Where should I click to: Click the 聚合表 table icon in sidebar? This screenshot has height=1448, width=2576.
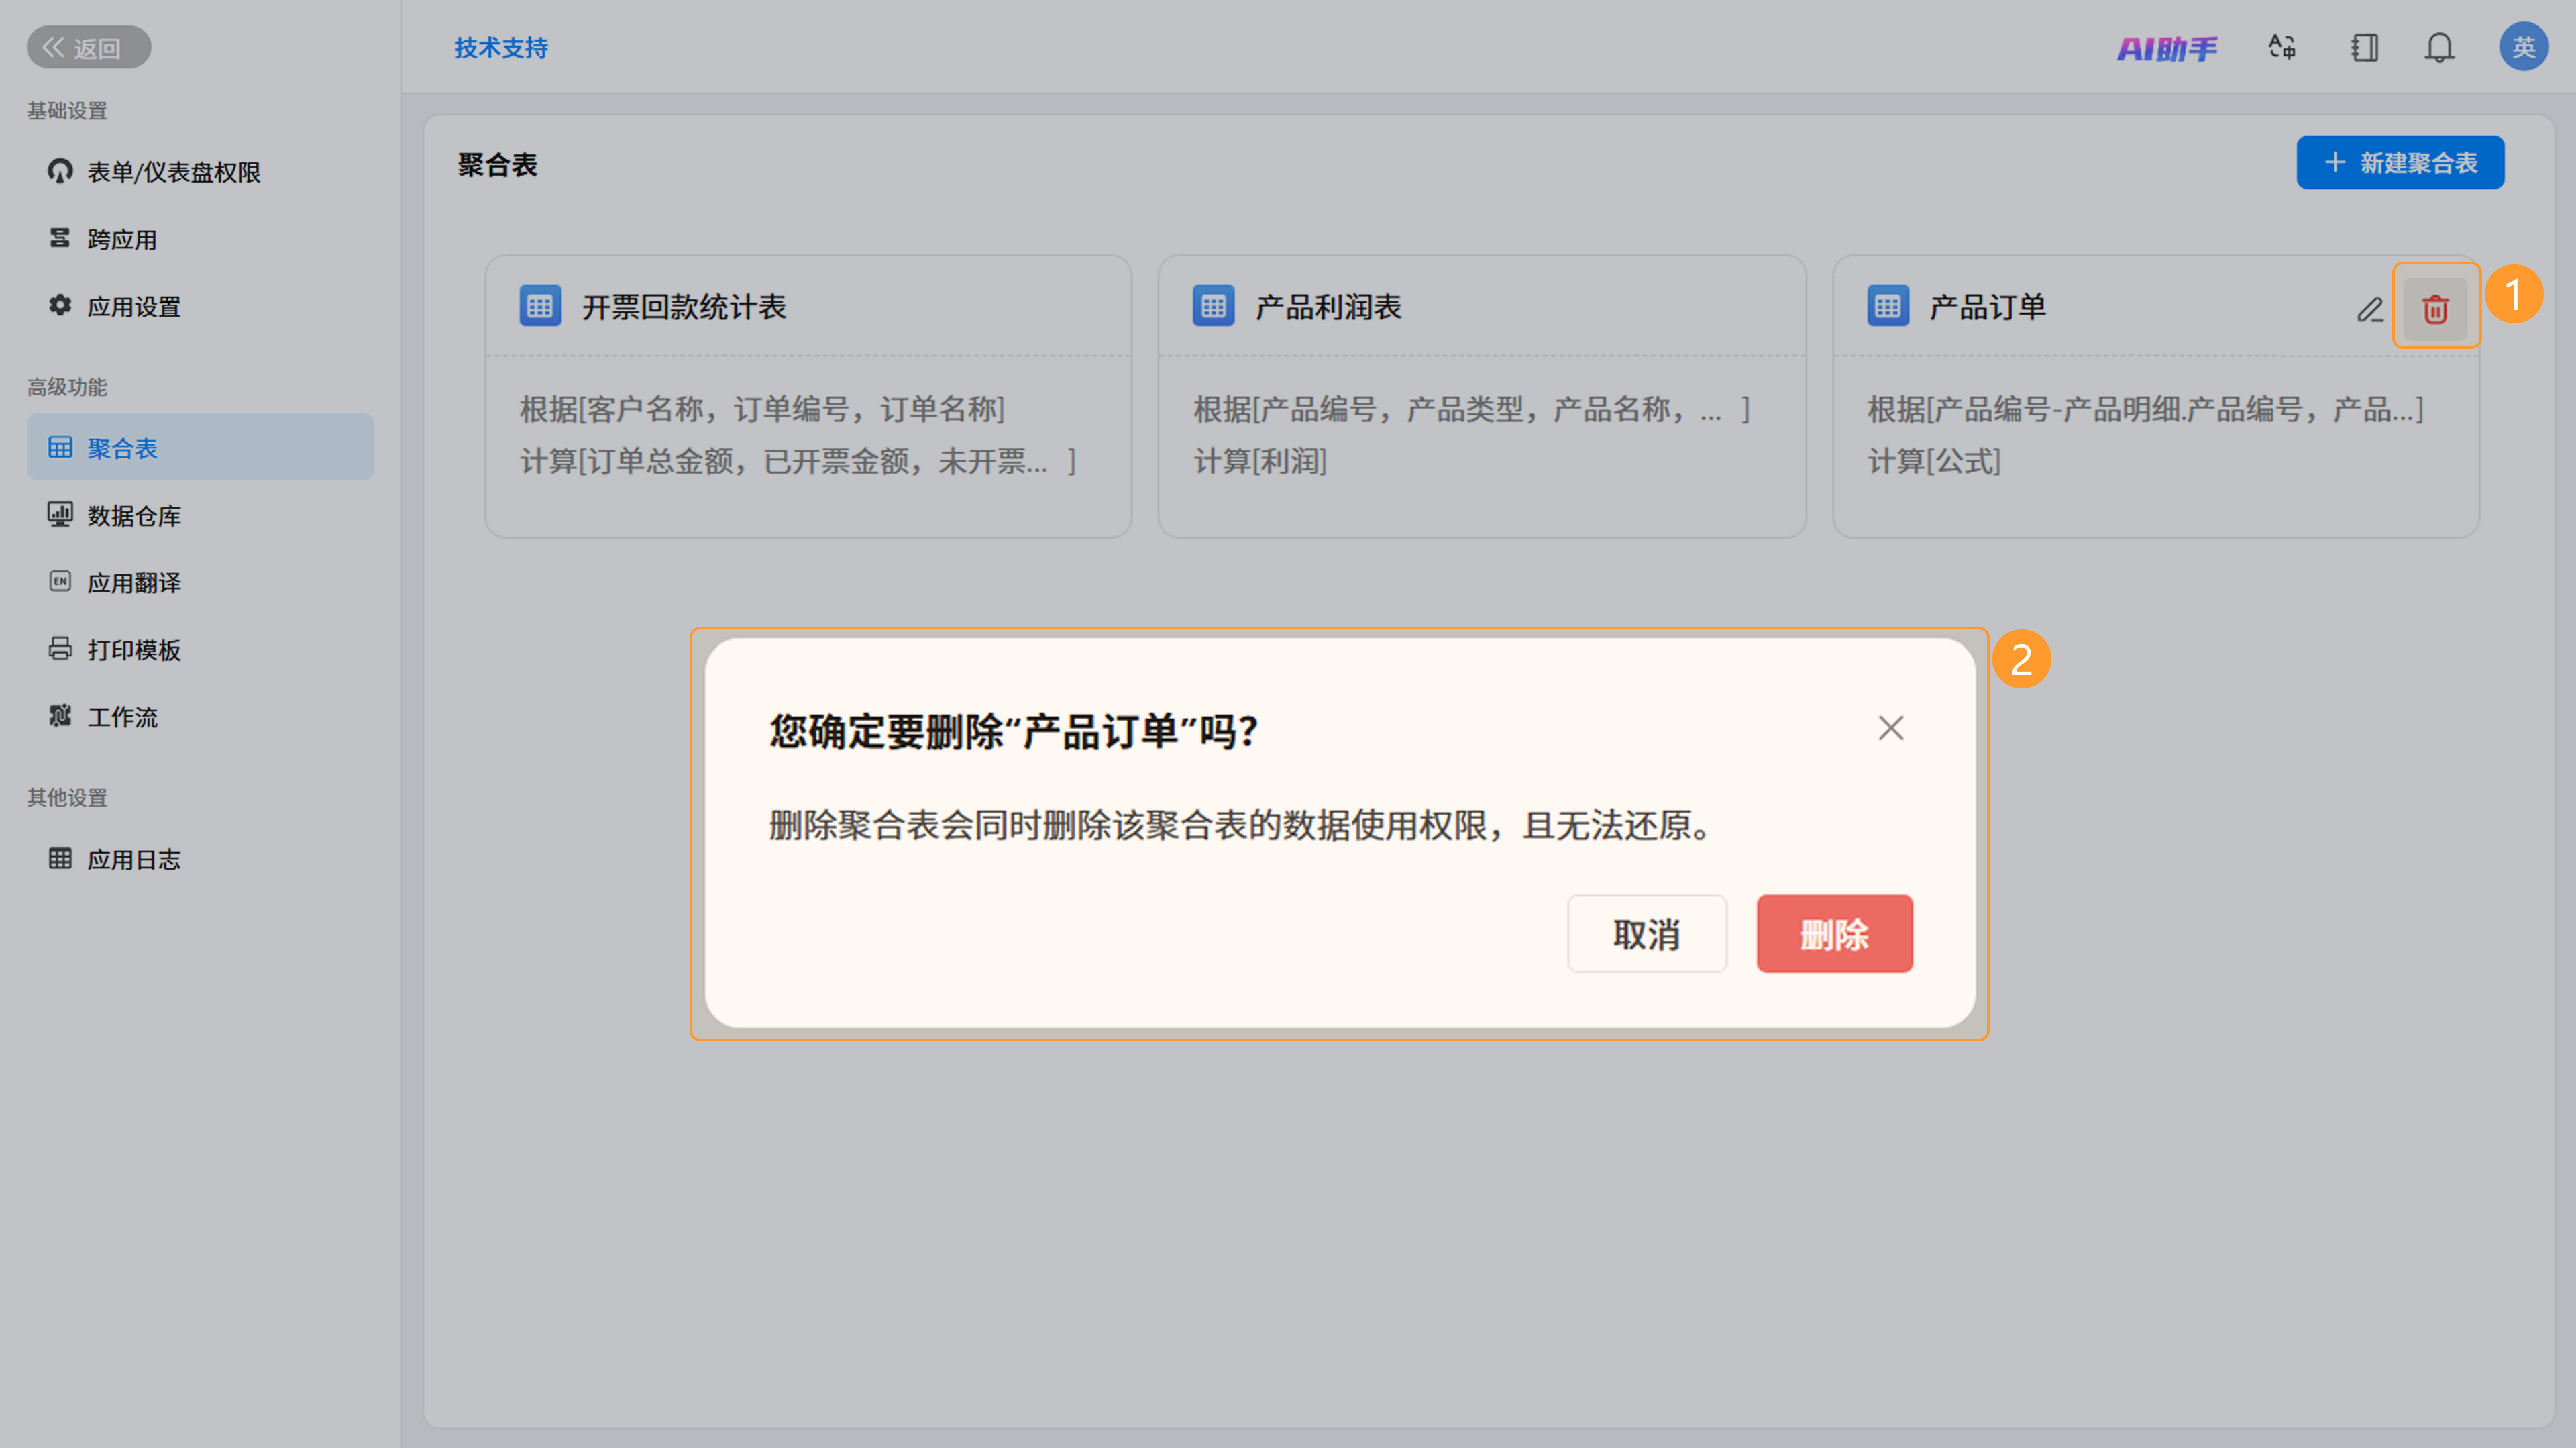[60, 447]
